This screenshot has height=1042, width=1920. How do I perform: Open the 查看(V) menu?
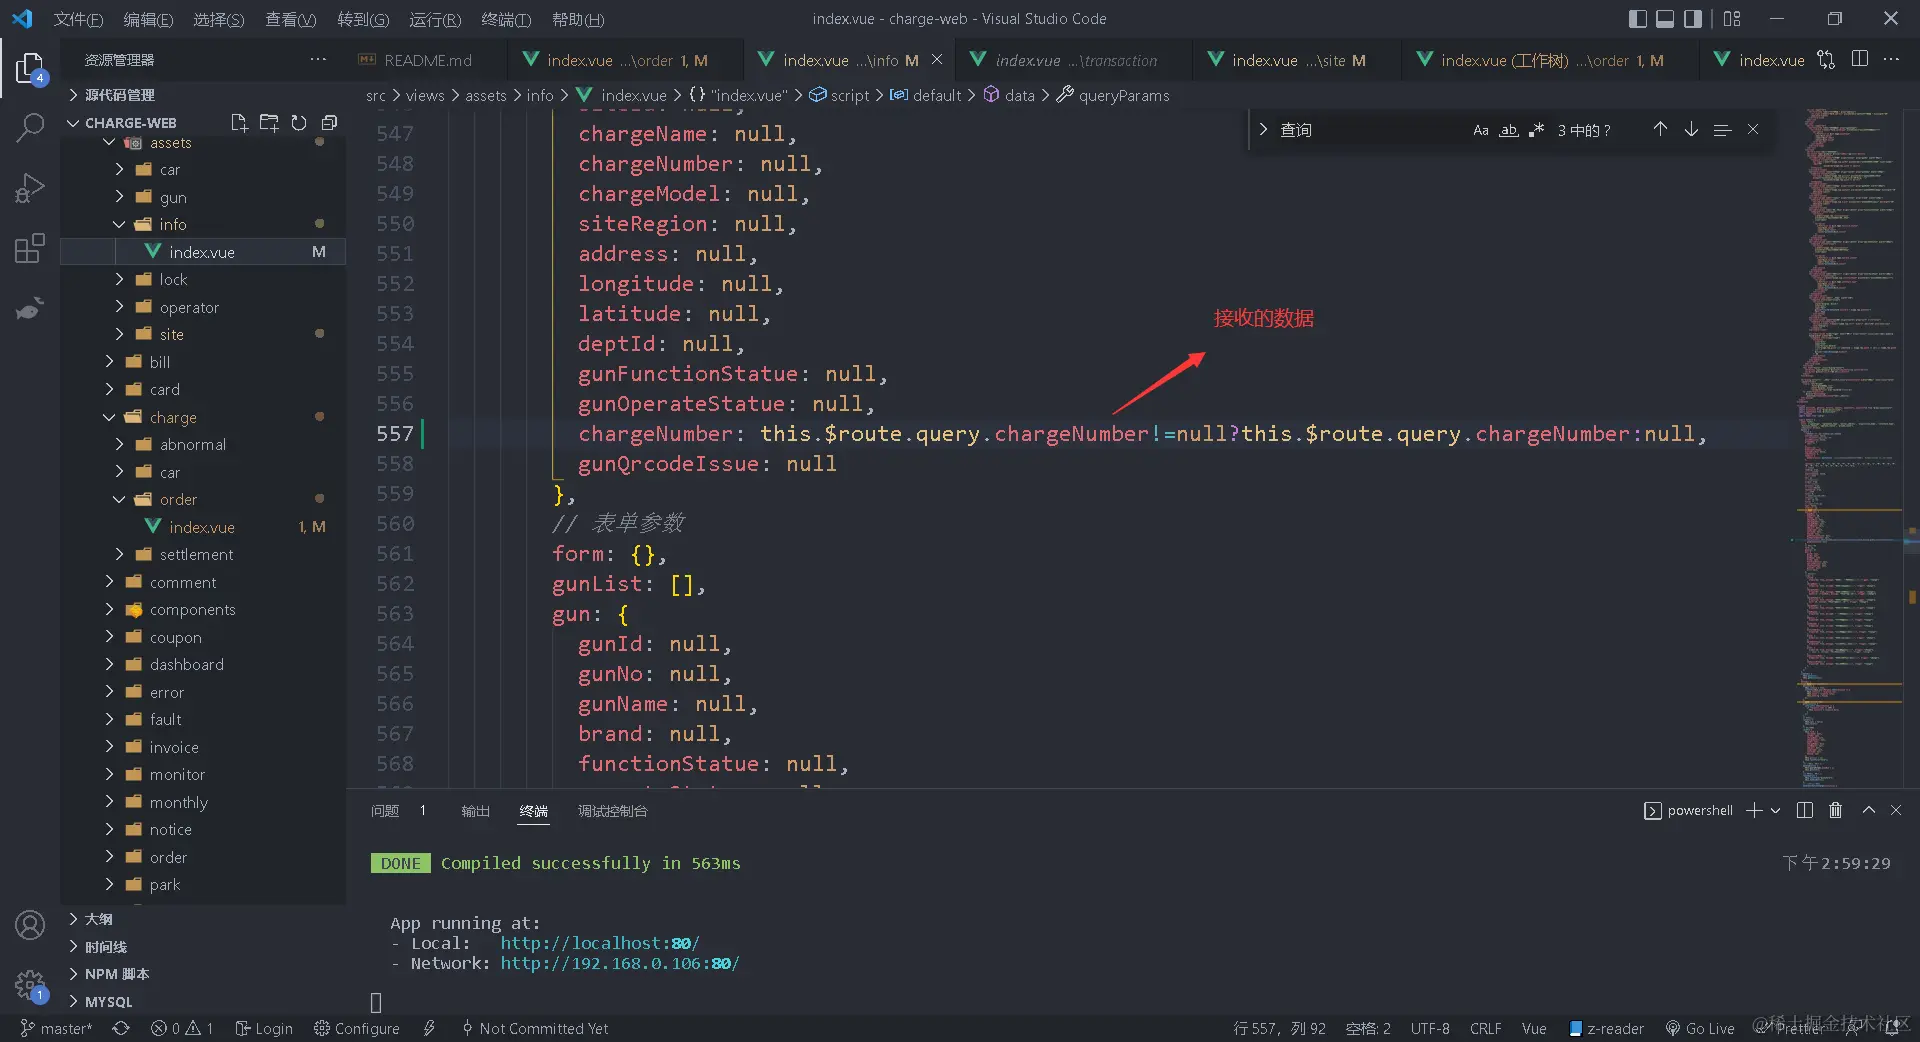290,19
